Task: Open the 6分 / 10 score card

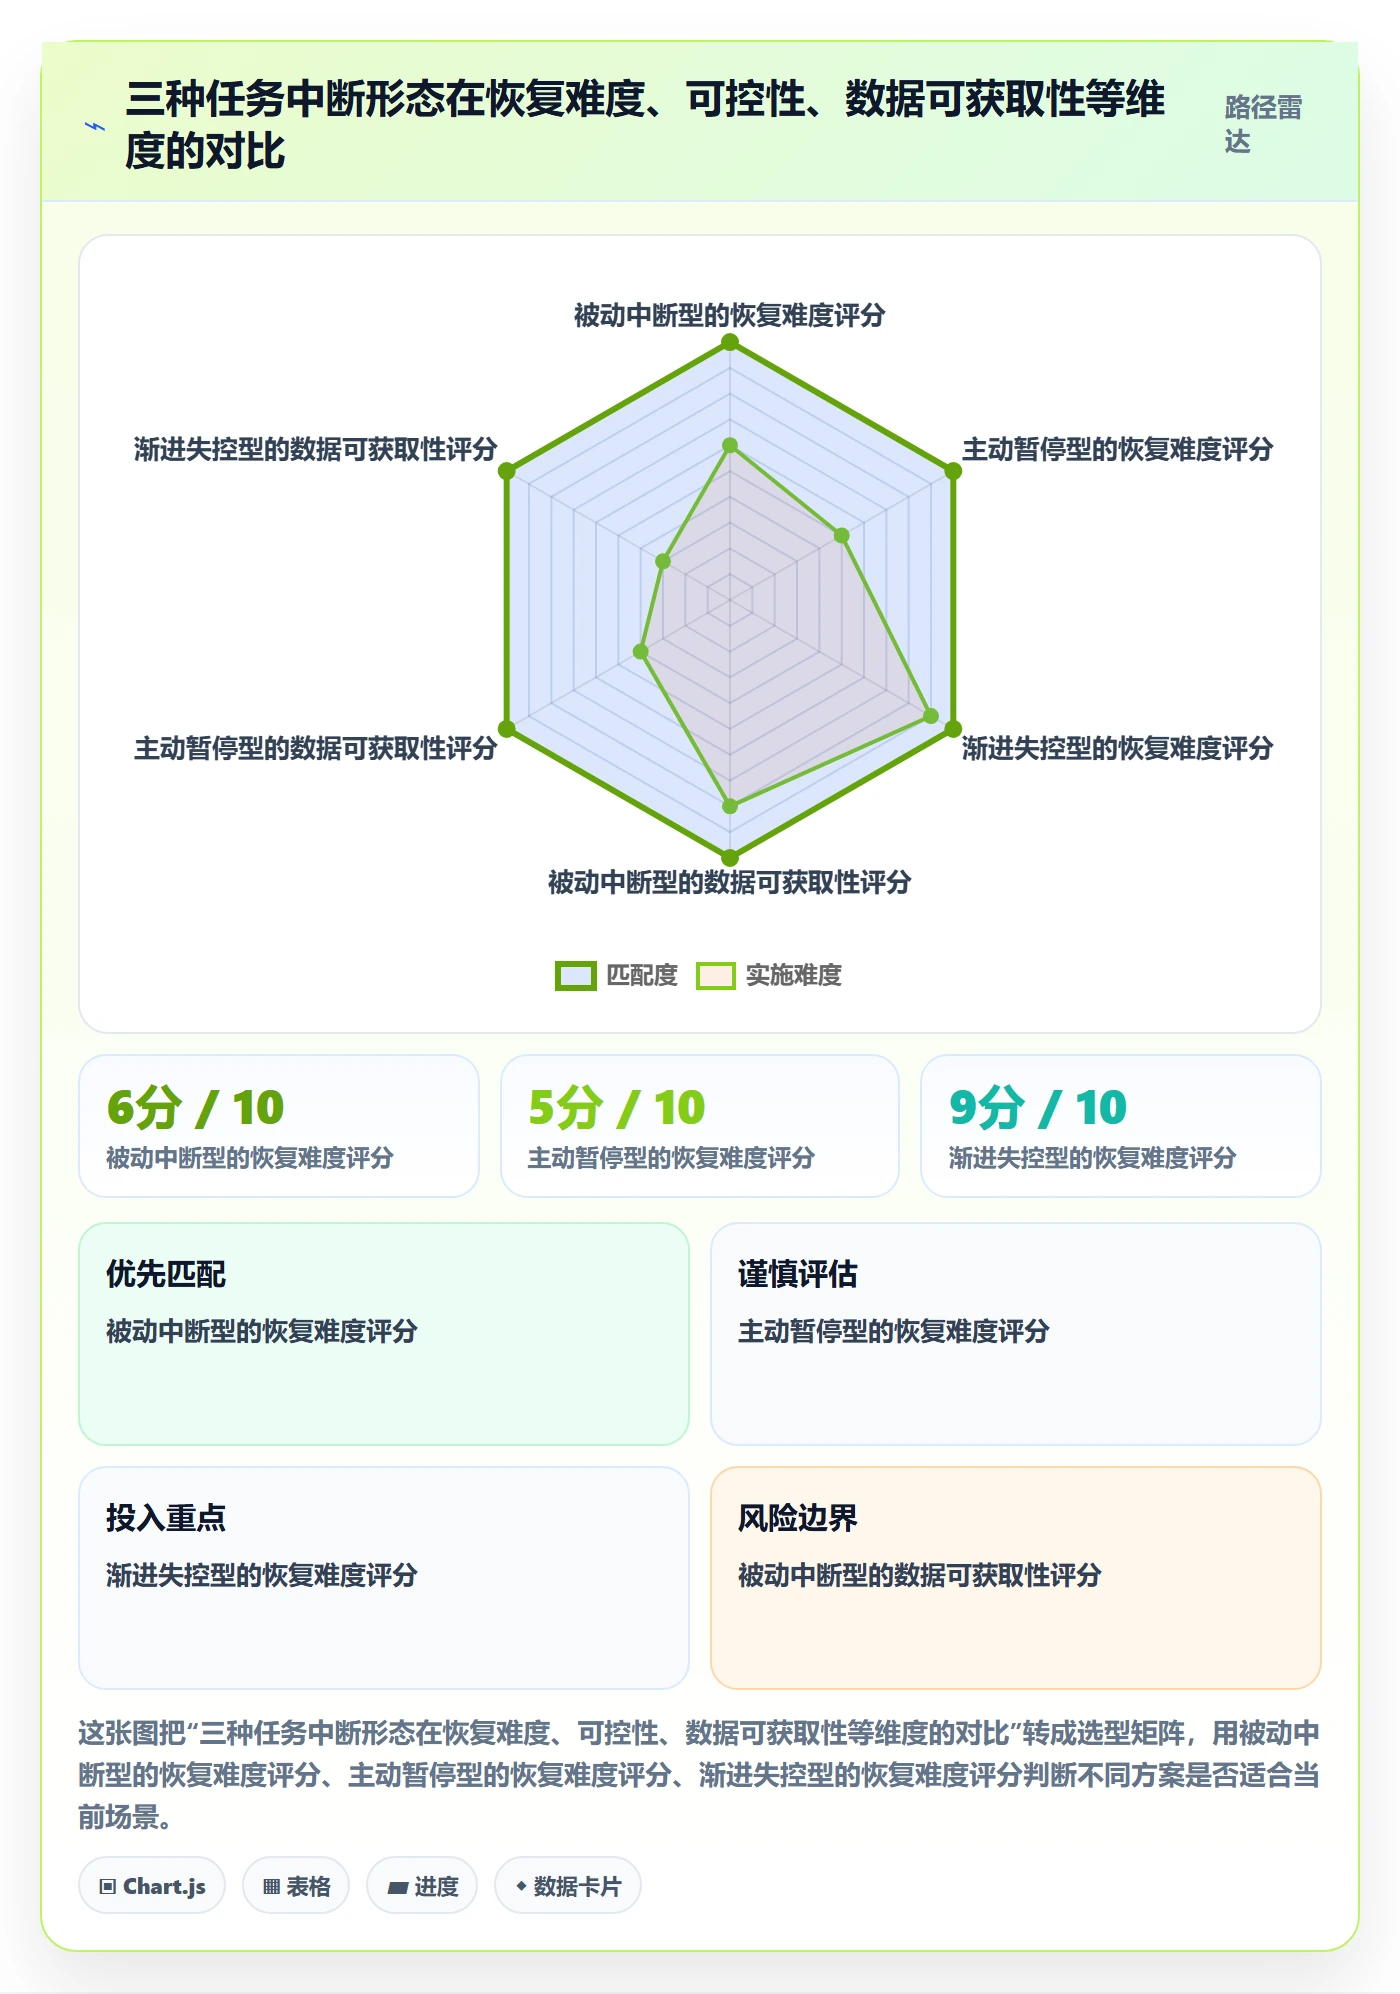Action: click(x=279, y=1126)
